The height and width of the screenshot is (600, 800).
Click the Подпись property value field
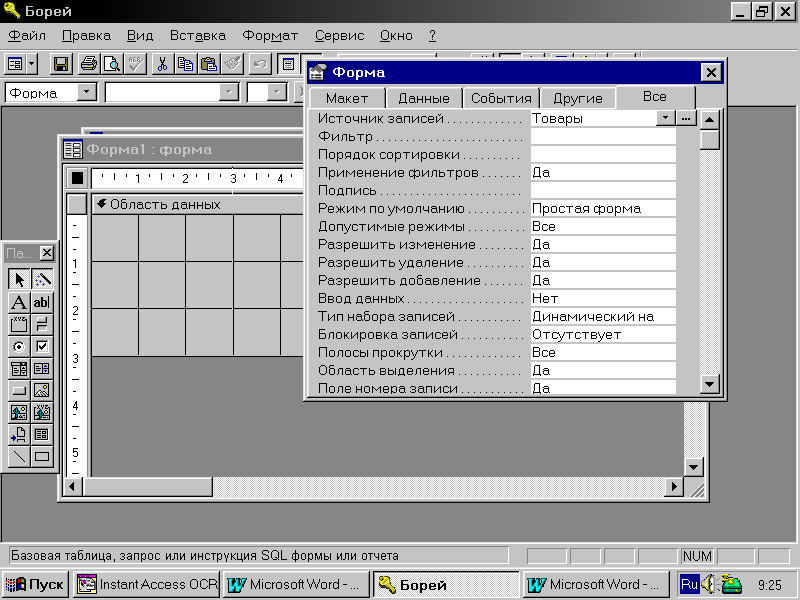(603, 190)
